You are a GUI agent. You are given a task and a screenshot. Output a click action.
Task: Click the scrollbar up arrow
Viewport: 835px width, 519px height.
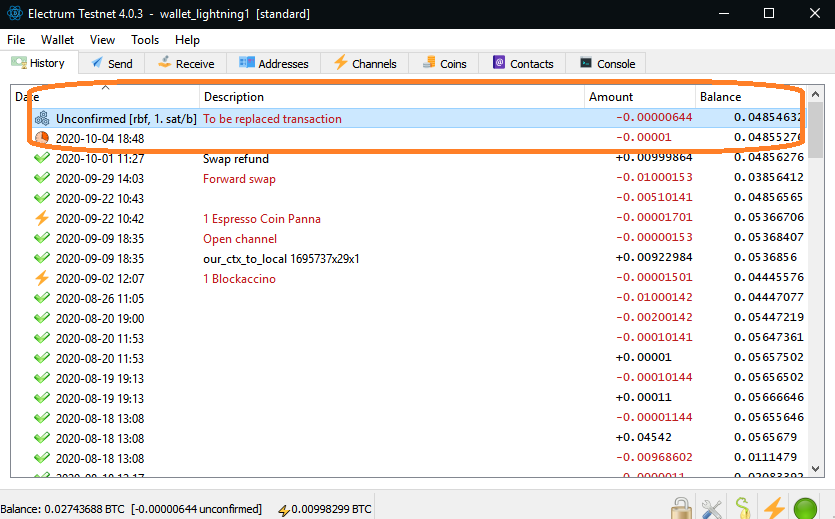point(815,94)
